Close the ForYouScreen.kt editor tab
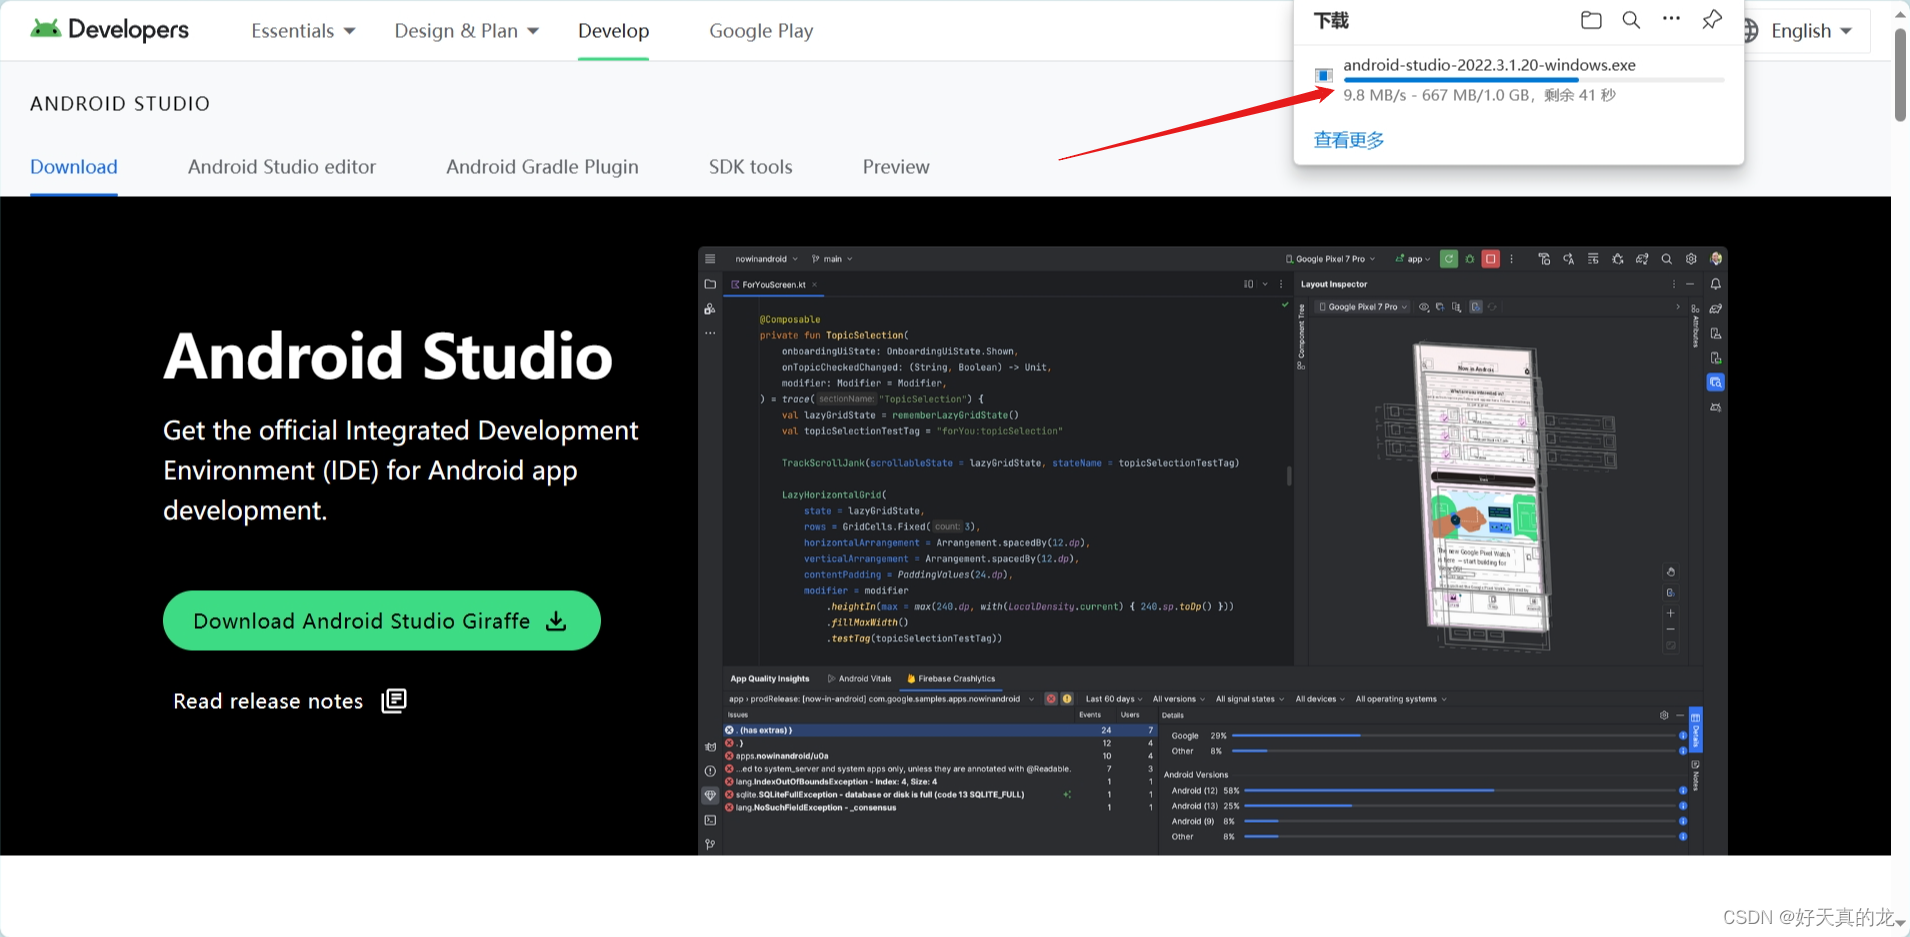Viewport: 1910px width, 937px height. pyautogui.click(x=814, y=285)
